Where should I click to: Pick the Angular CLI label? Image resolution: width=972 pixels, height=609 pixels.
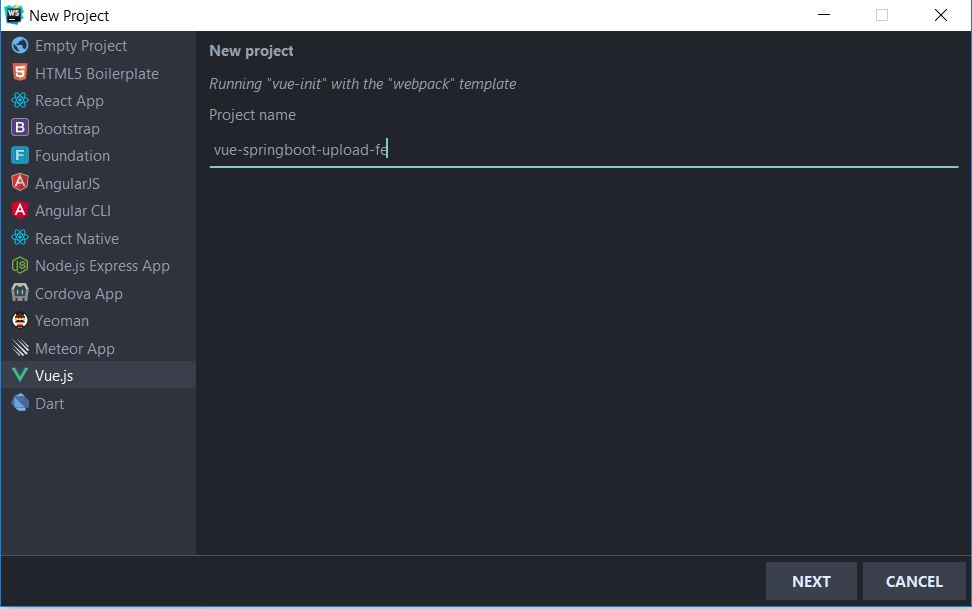point(73,211)
